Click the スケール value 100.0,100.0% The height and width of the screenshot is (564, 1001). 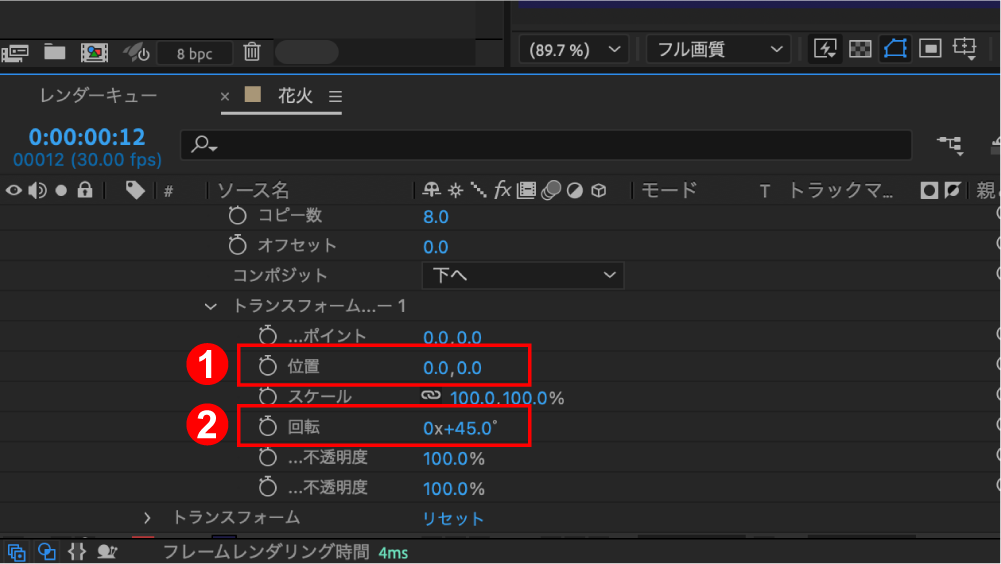[507, 398]
